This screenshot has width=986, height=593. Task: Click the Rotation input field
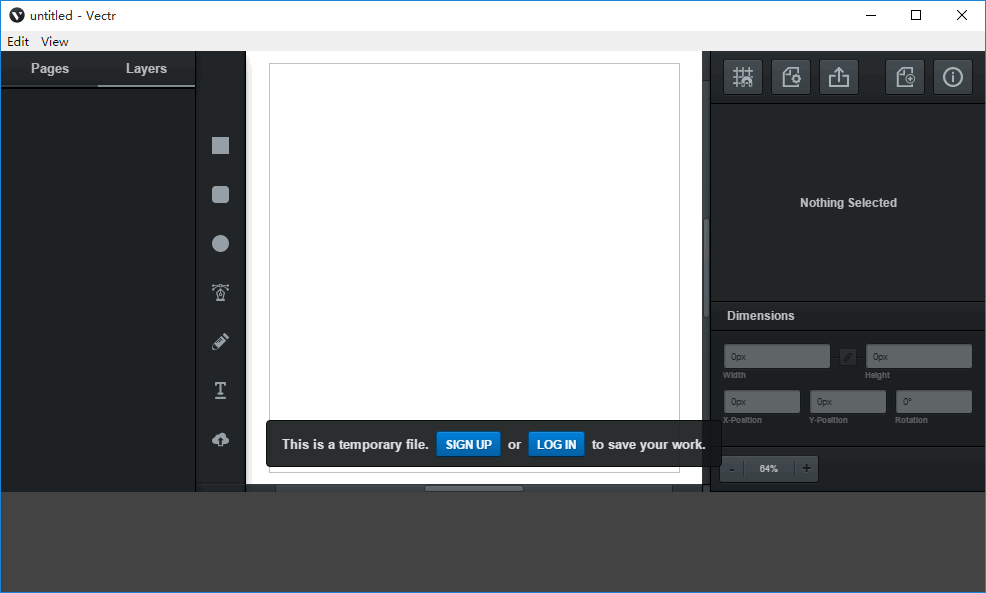934,401
